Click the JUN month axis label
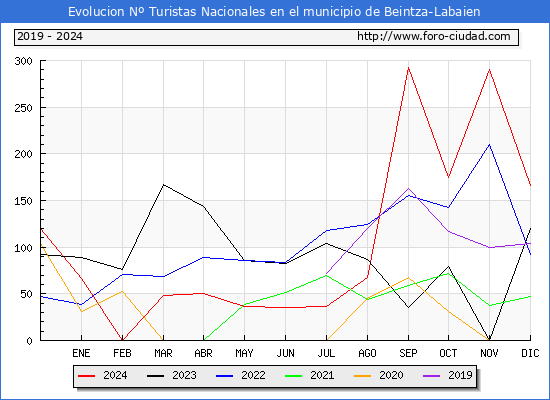The height and width of the screenshot is (400, 550). pos(286,353)
